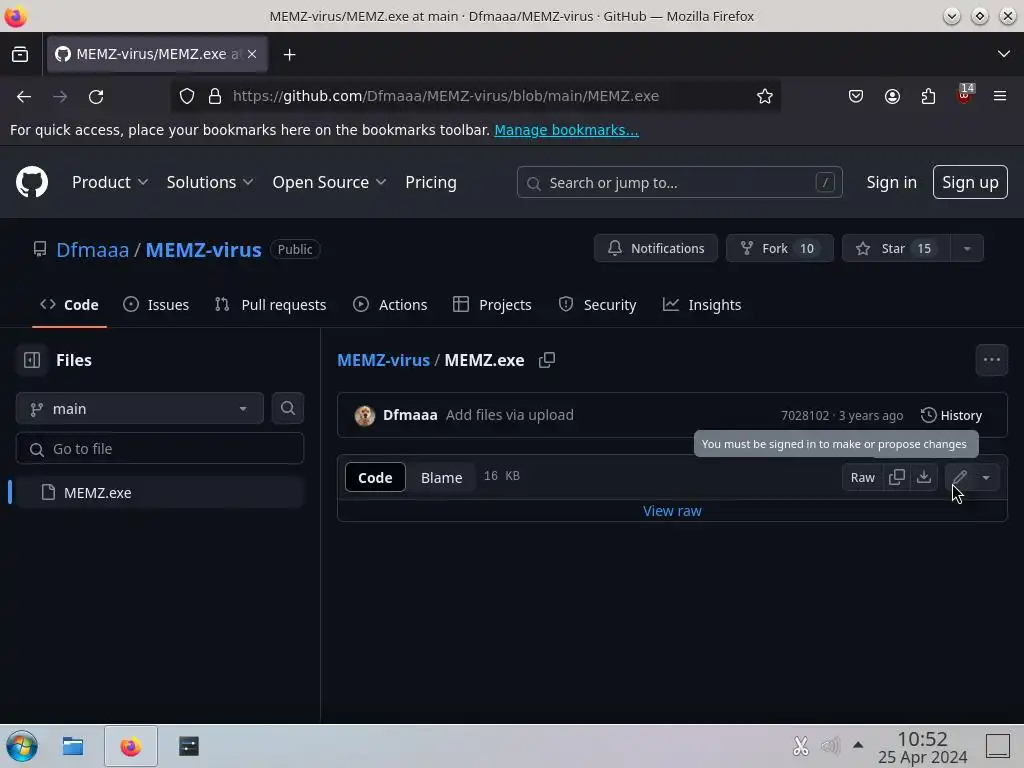Screen dimensions: 1024x768
Task: Focus the Go to file field
Action: click(160, 449)
